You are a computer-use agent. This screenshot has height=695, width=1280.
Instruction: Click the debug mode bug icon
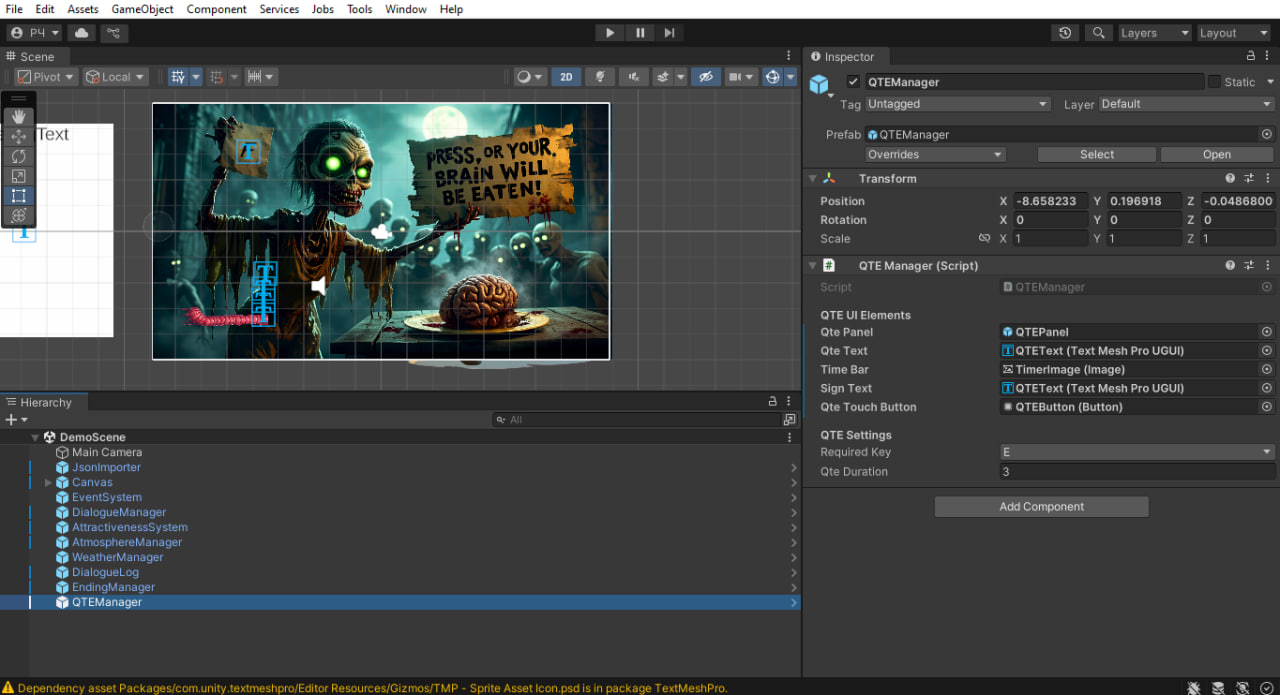[1194, 688]
